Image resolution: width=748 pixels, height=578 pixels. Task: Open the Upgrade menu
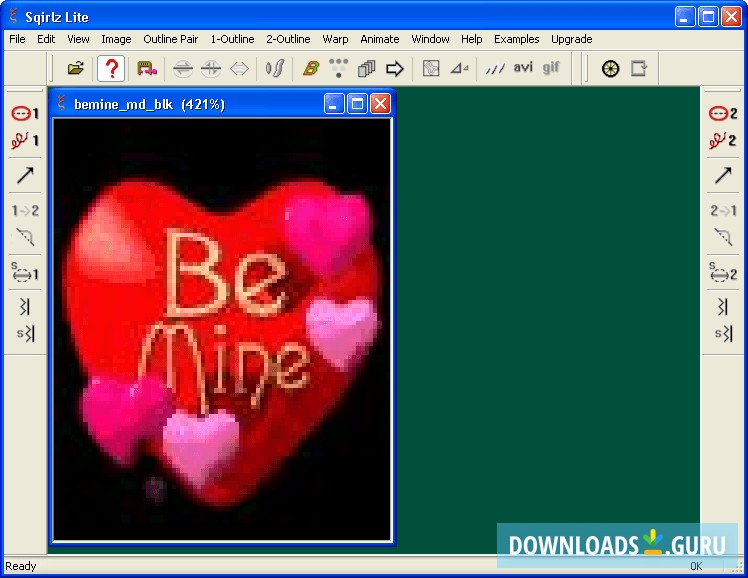tap(571, 39)
